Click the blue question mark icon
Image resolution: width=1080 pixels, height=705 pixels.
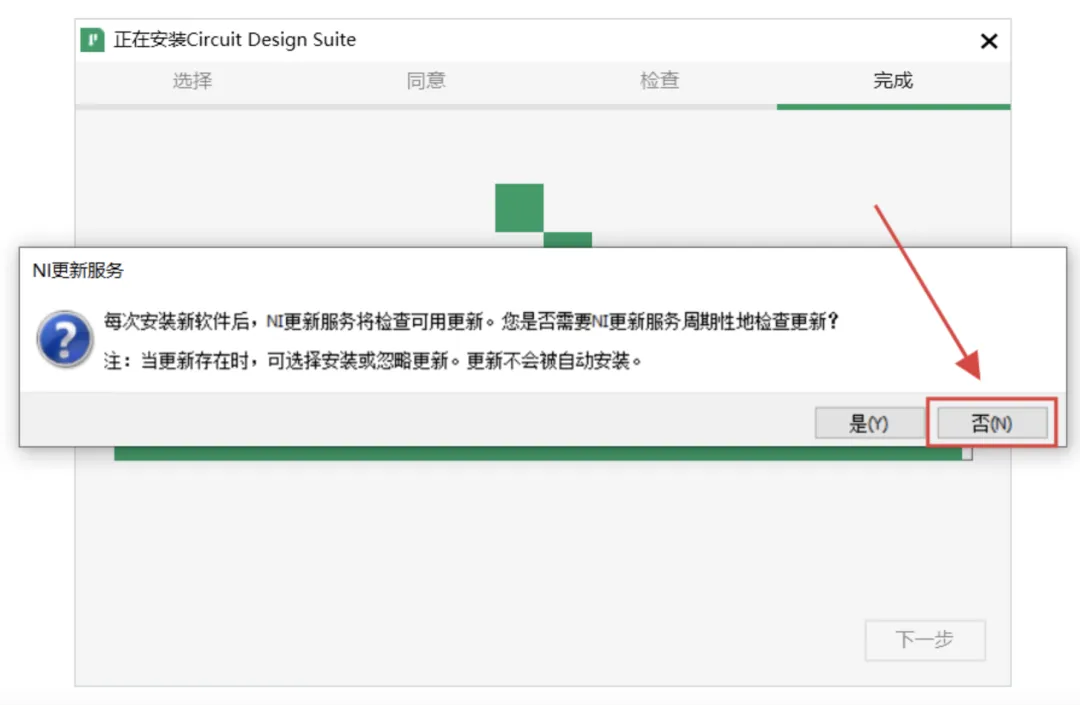[x=65, y=339]
